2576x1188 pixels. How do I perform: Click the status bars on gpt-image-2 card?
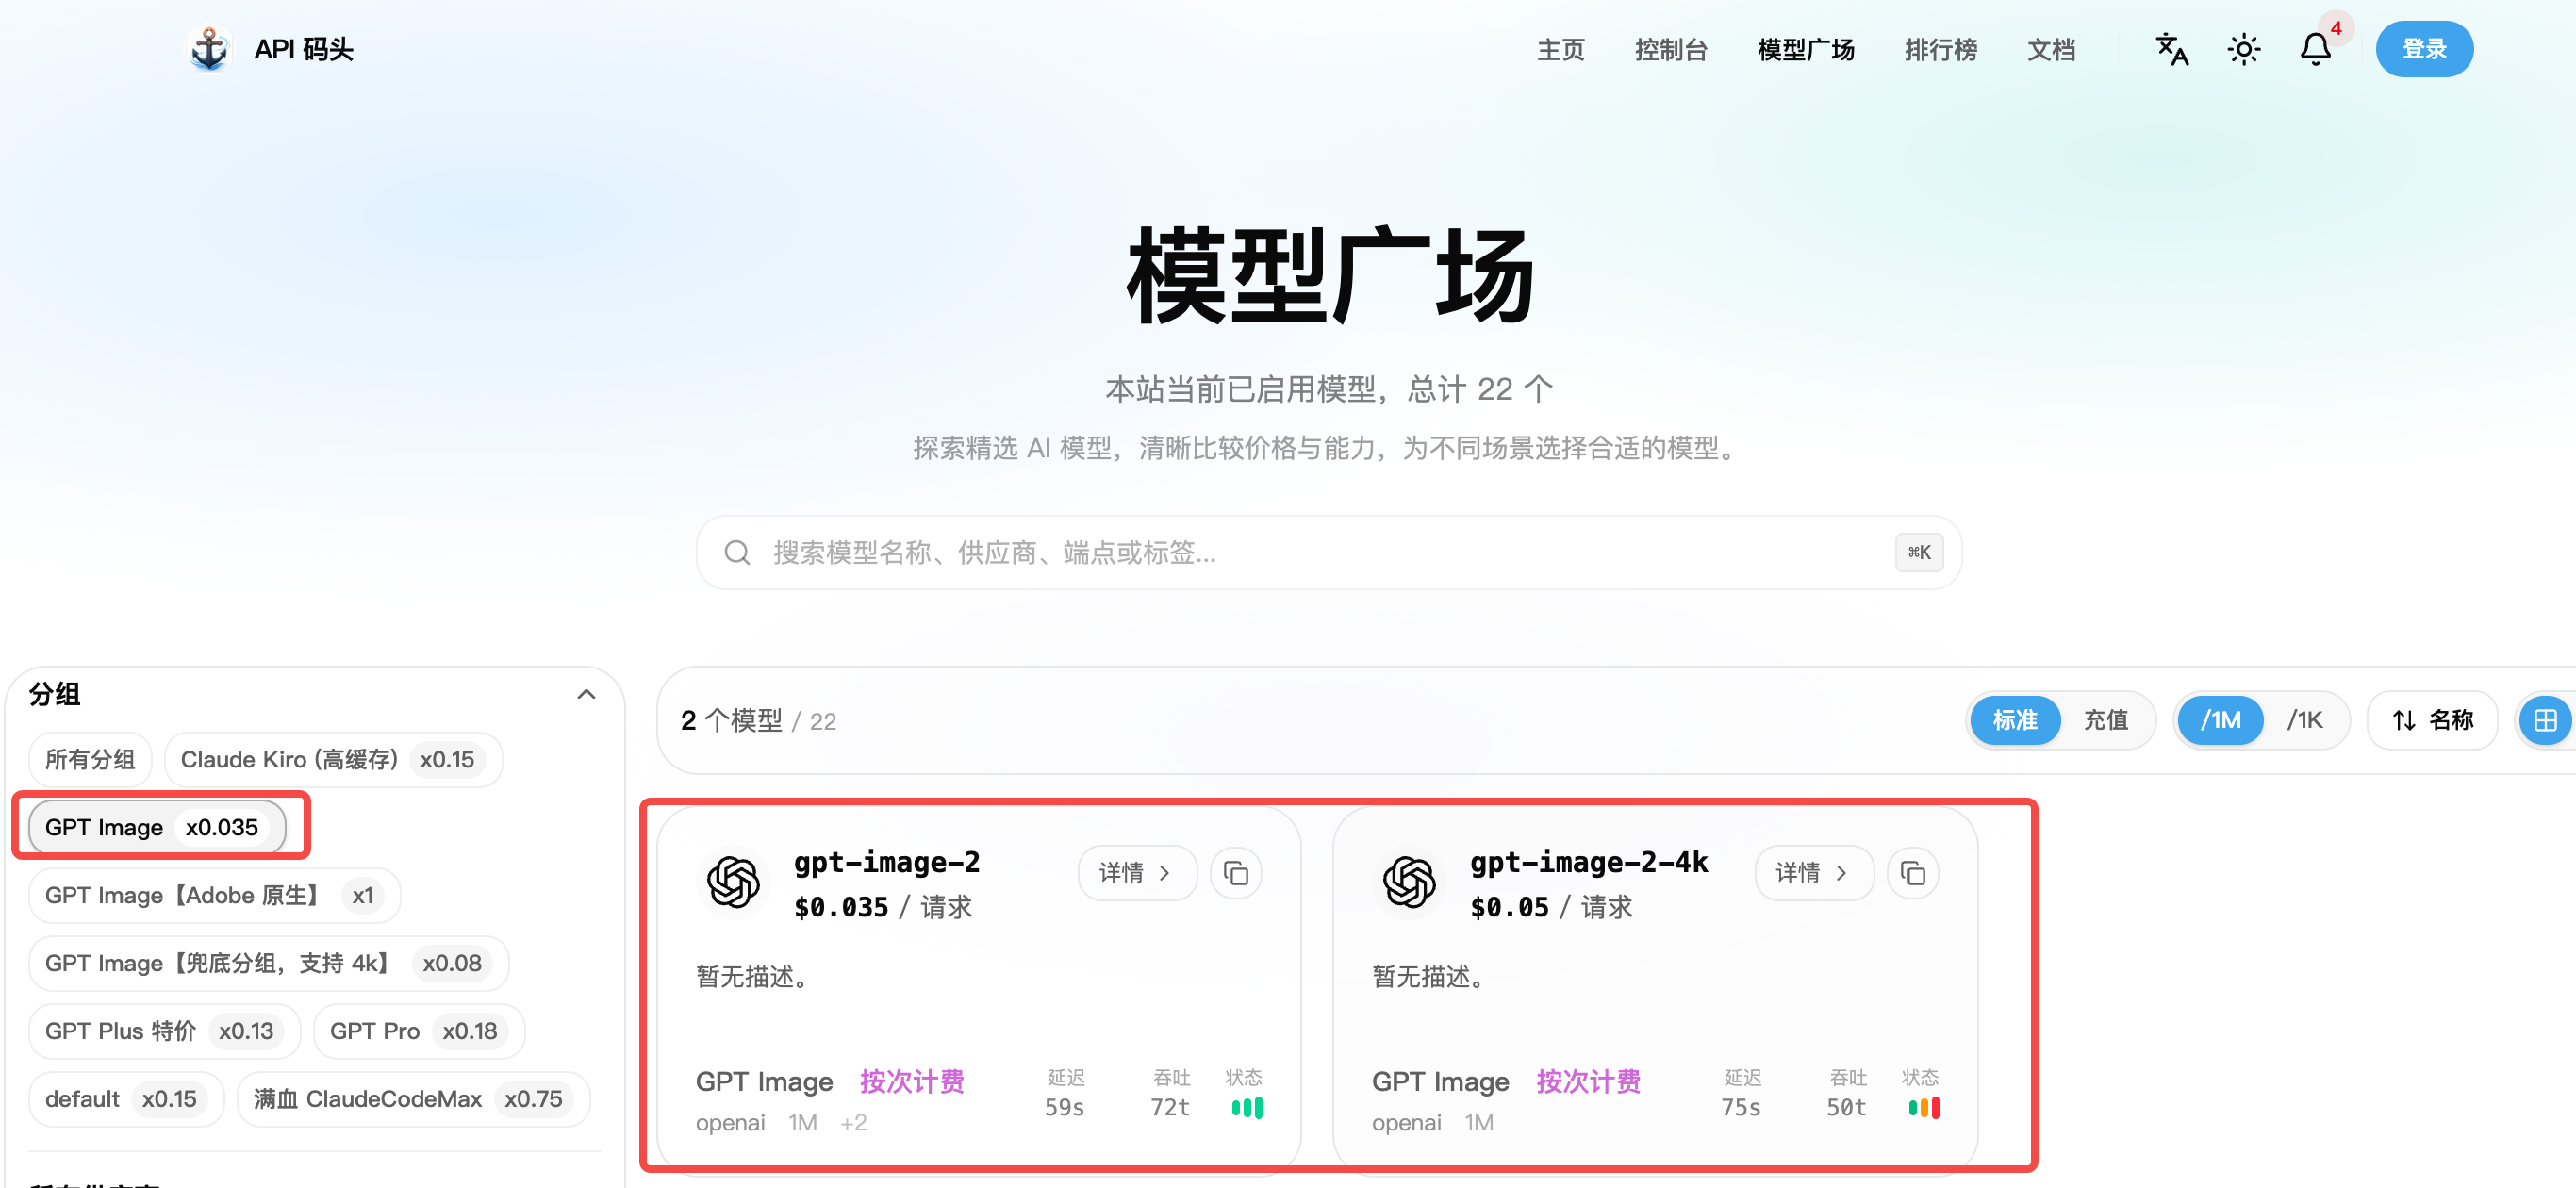click(1247, 1108)
